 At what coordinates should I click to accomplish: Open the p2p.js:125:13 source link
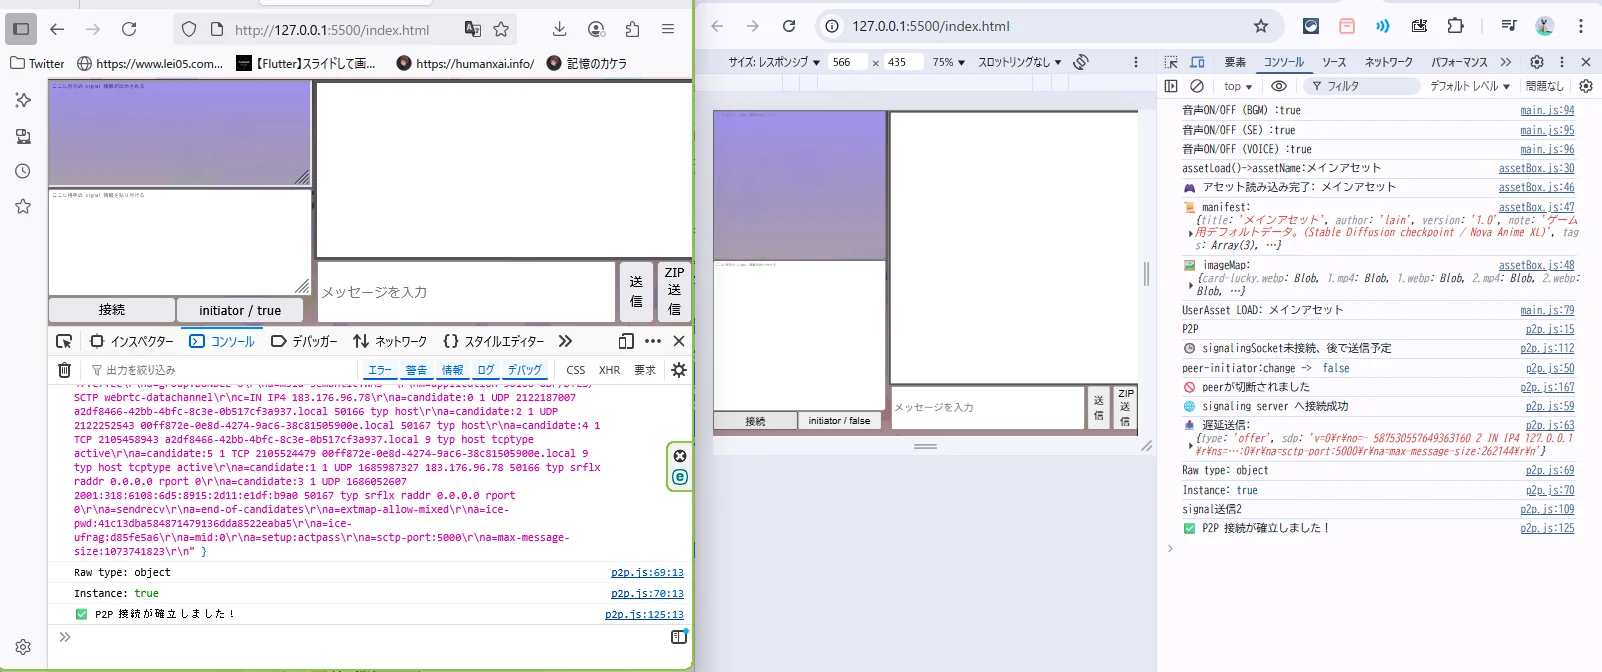coord(644,615)
